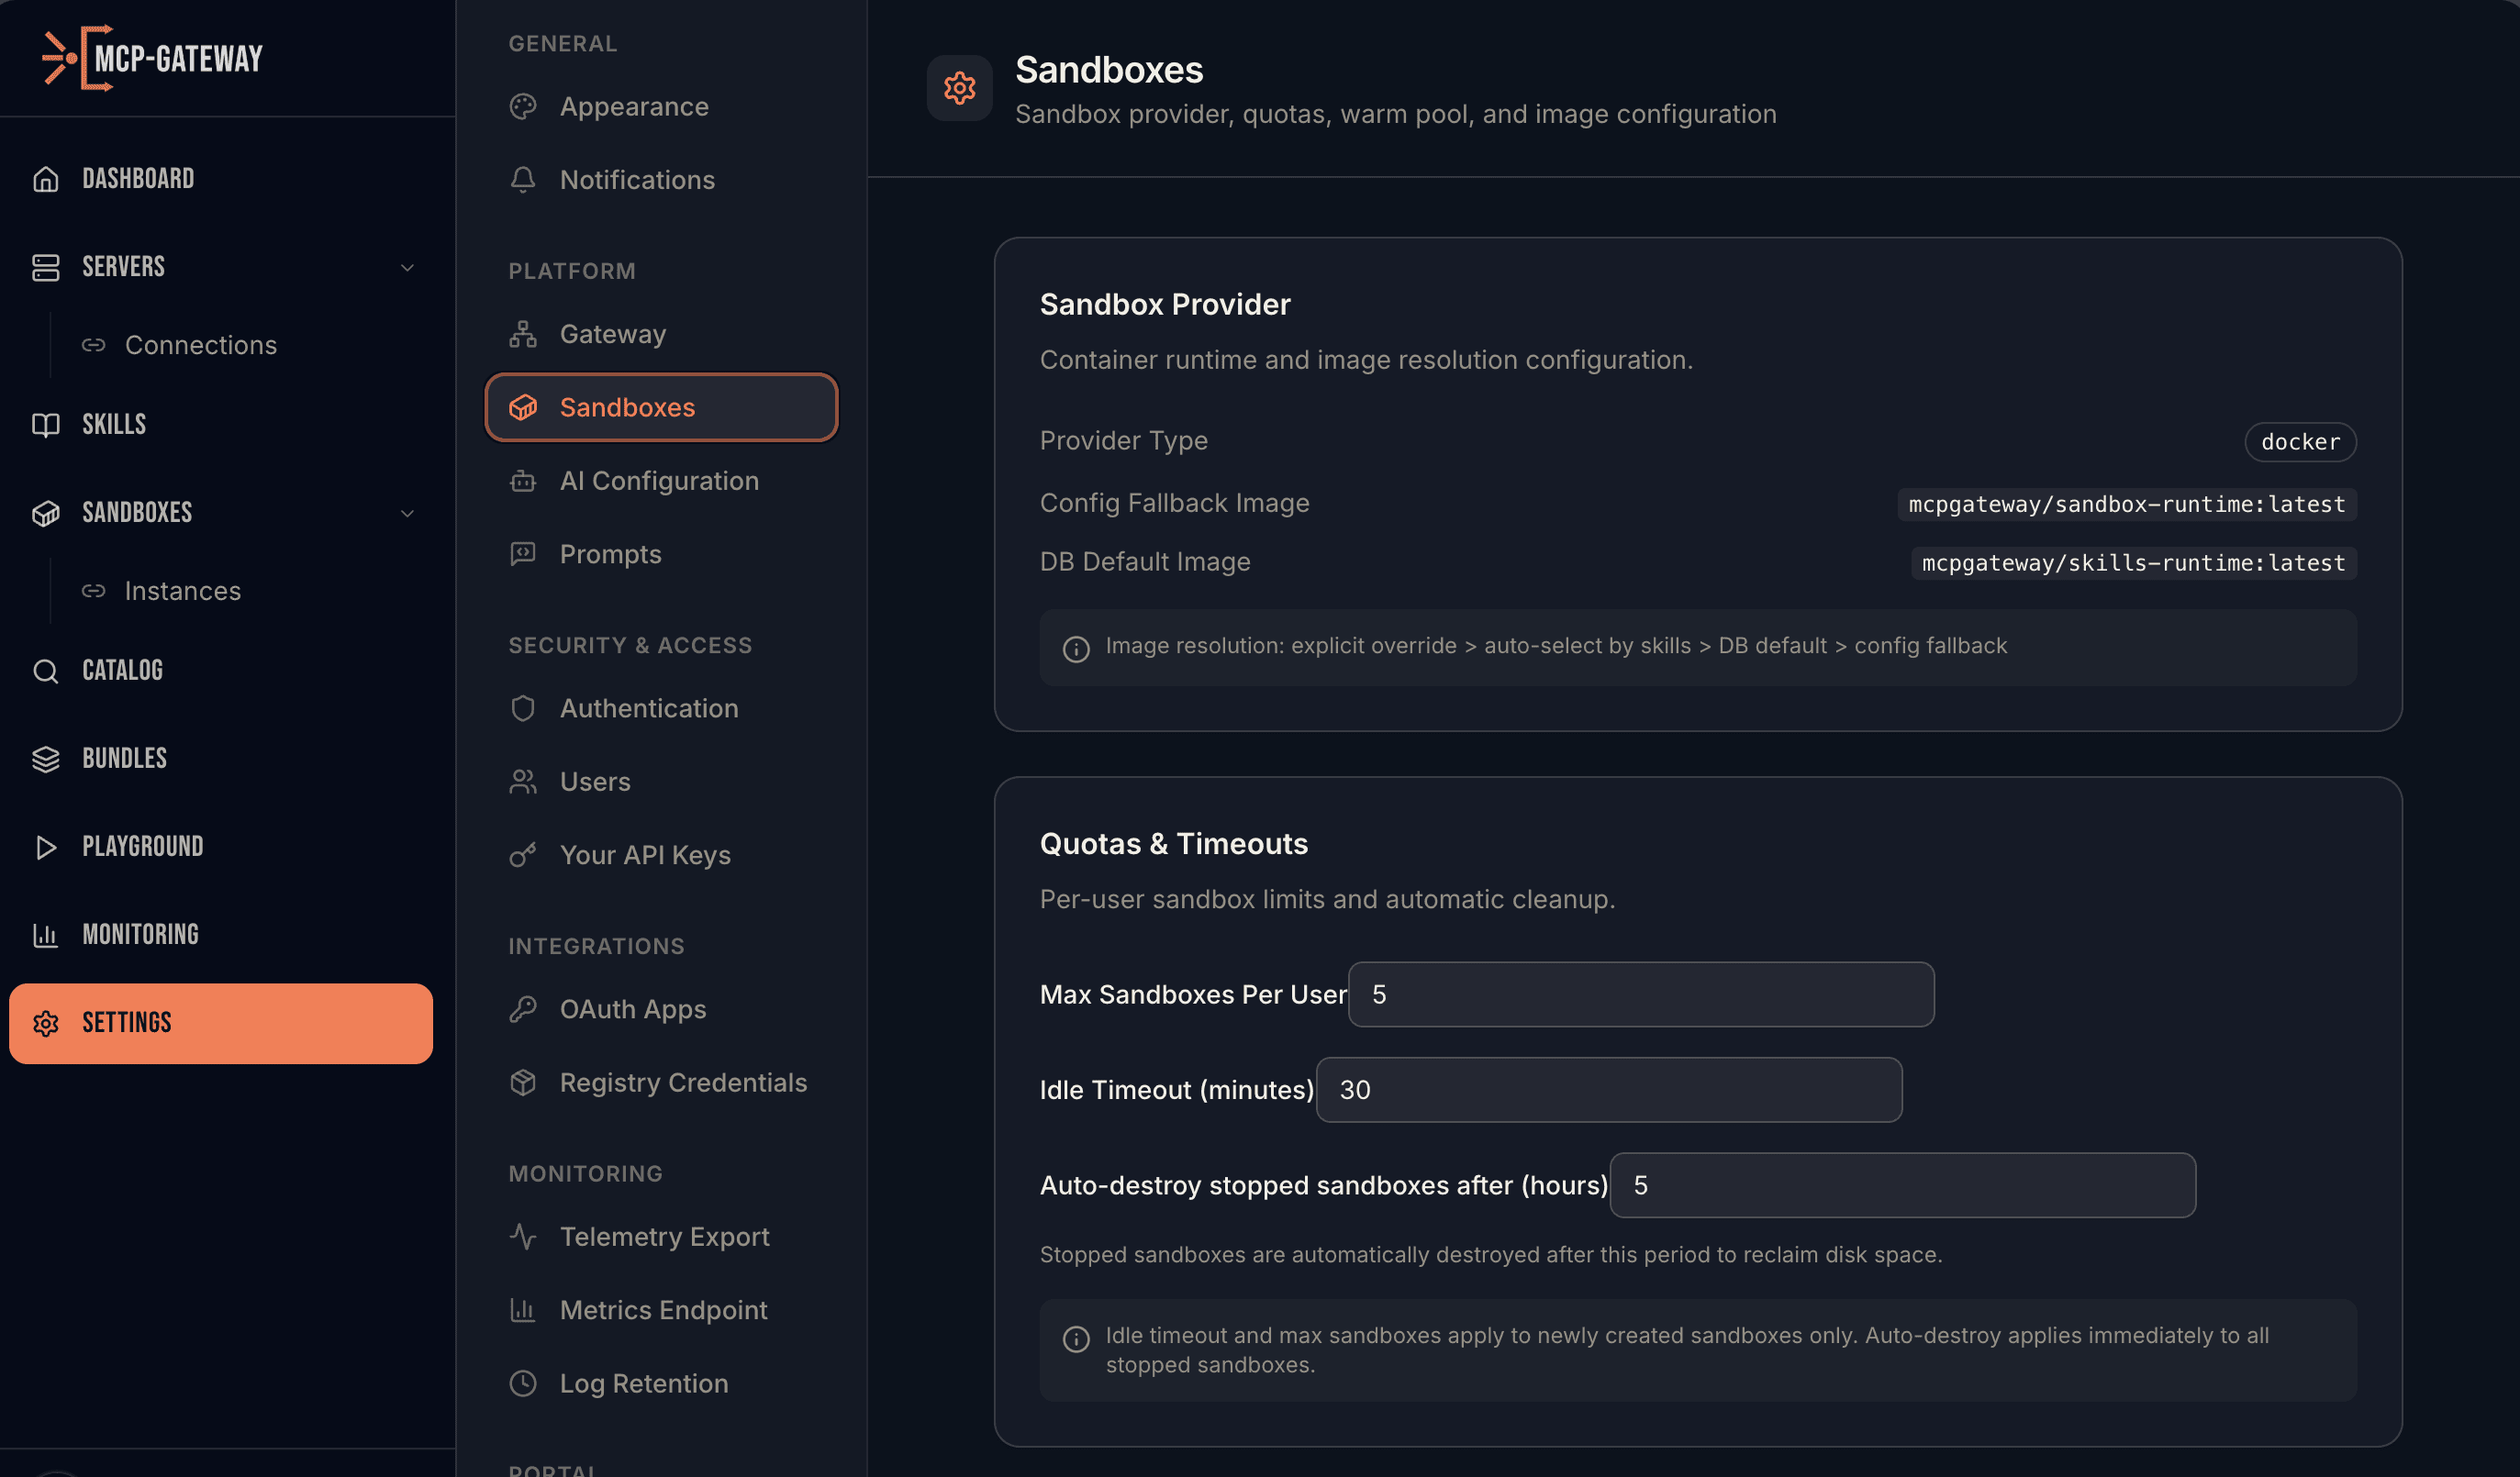
Task: Click the Prompts chat bubble icon
Action: pyautogui.click(x=523, y=554)
